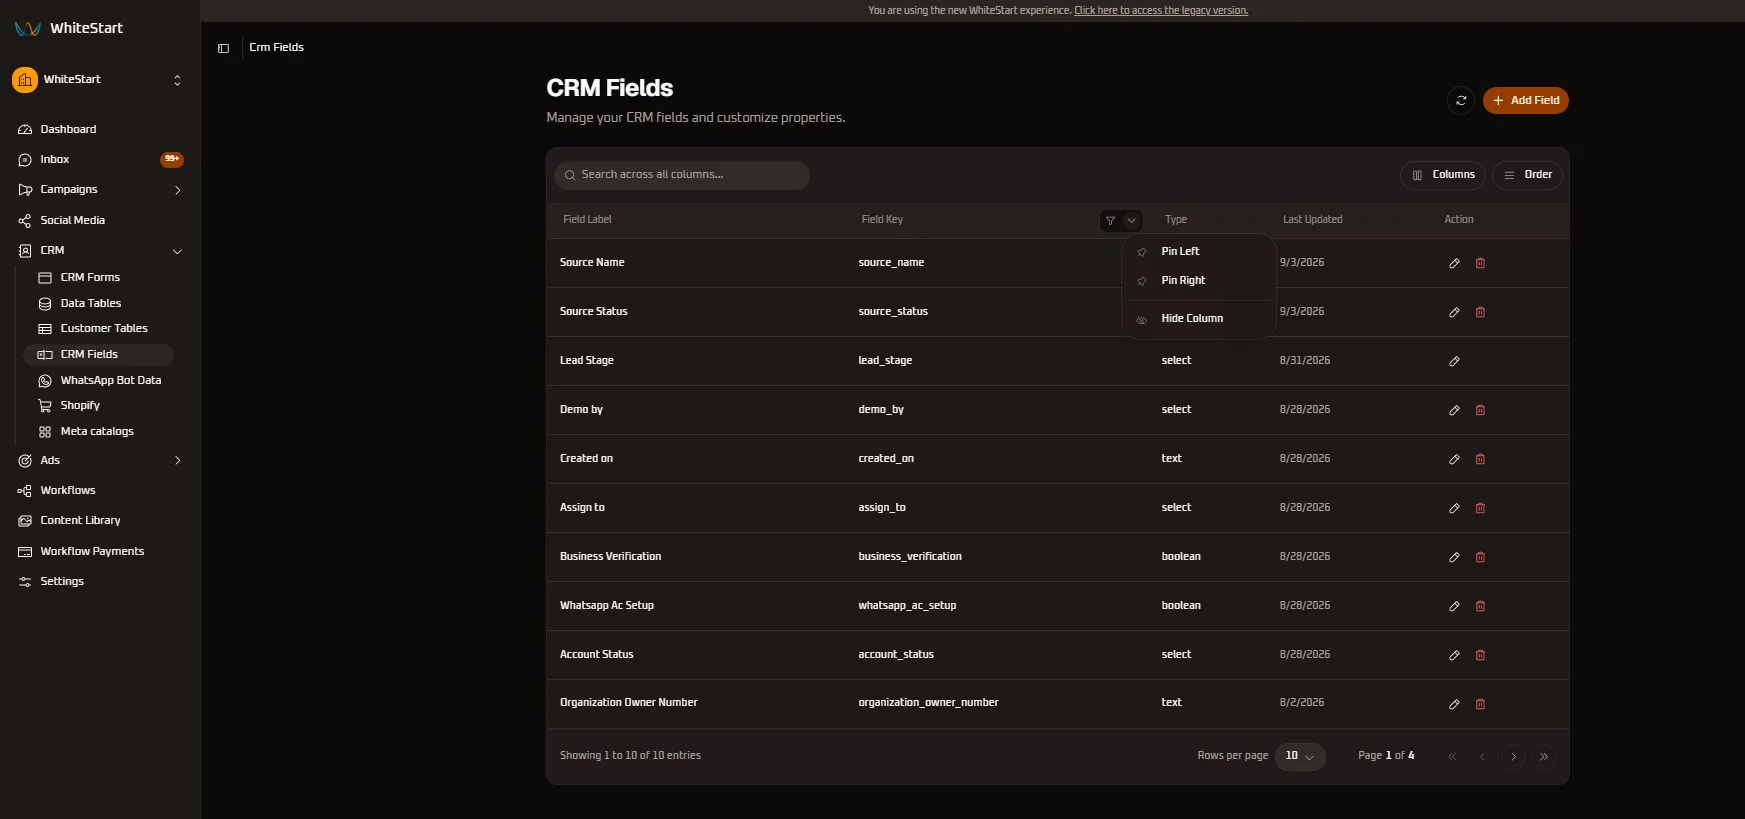Click the Order button
This screenshot has width=1745, height=819.
[x=1528, y=175]
